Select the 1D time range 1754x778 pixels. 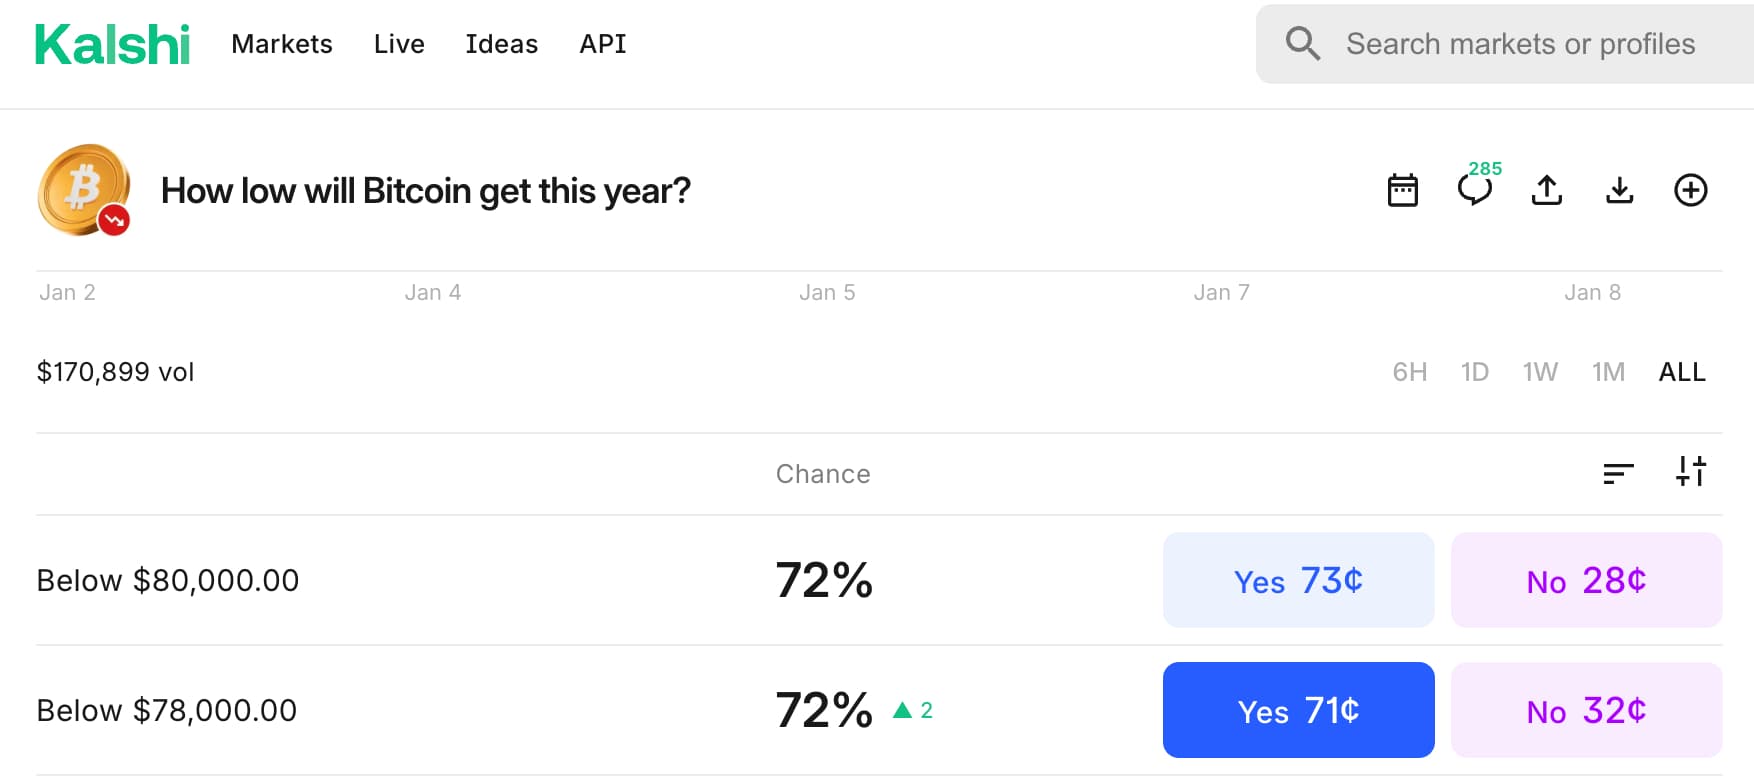pos(1474,372)
